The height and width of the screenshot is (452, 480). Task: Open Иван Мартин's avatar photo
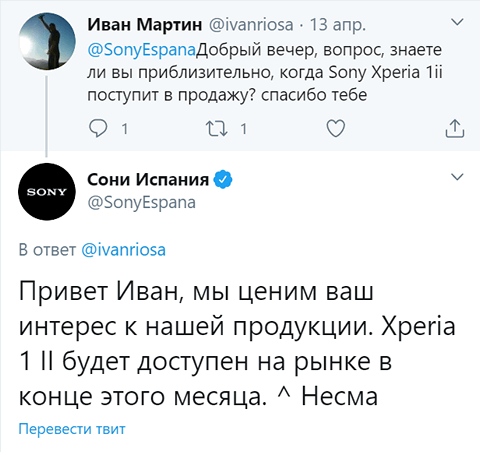[x=47, y=41]
